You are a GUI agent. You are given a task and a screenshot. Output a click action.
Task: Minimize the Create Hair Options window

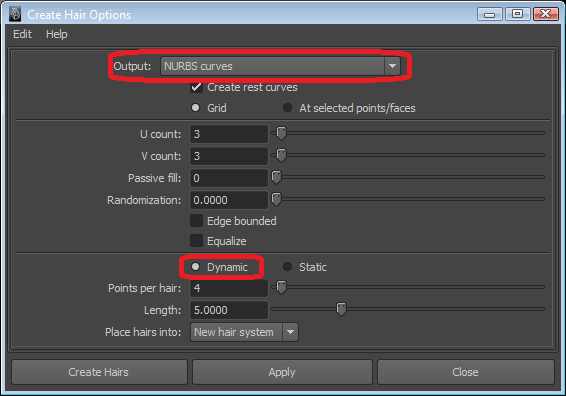click(489, 14)
